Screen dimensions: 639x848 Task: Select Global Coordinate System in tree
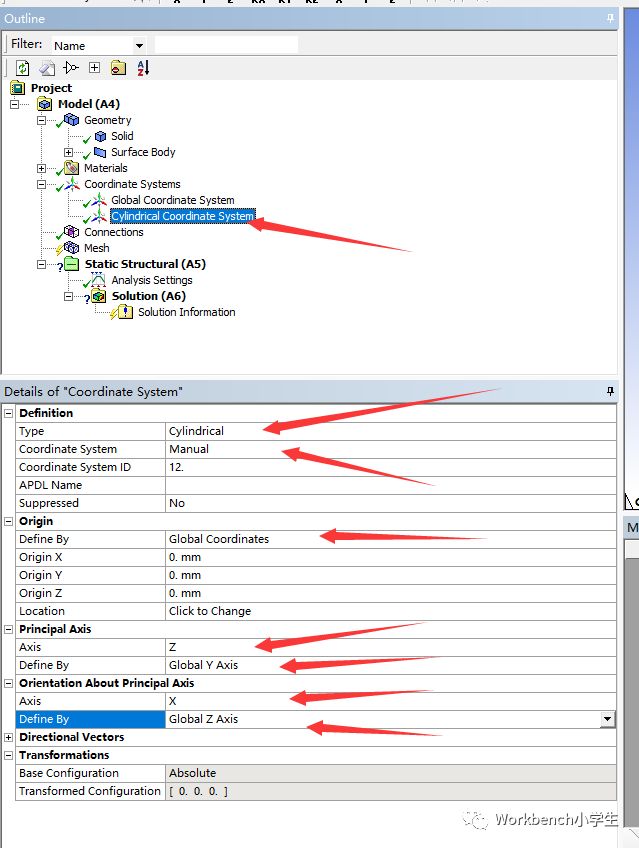click(x=172, y=200)
